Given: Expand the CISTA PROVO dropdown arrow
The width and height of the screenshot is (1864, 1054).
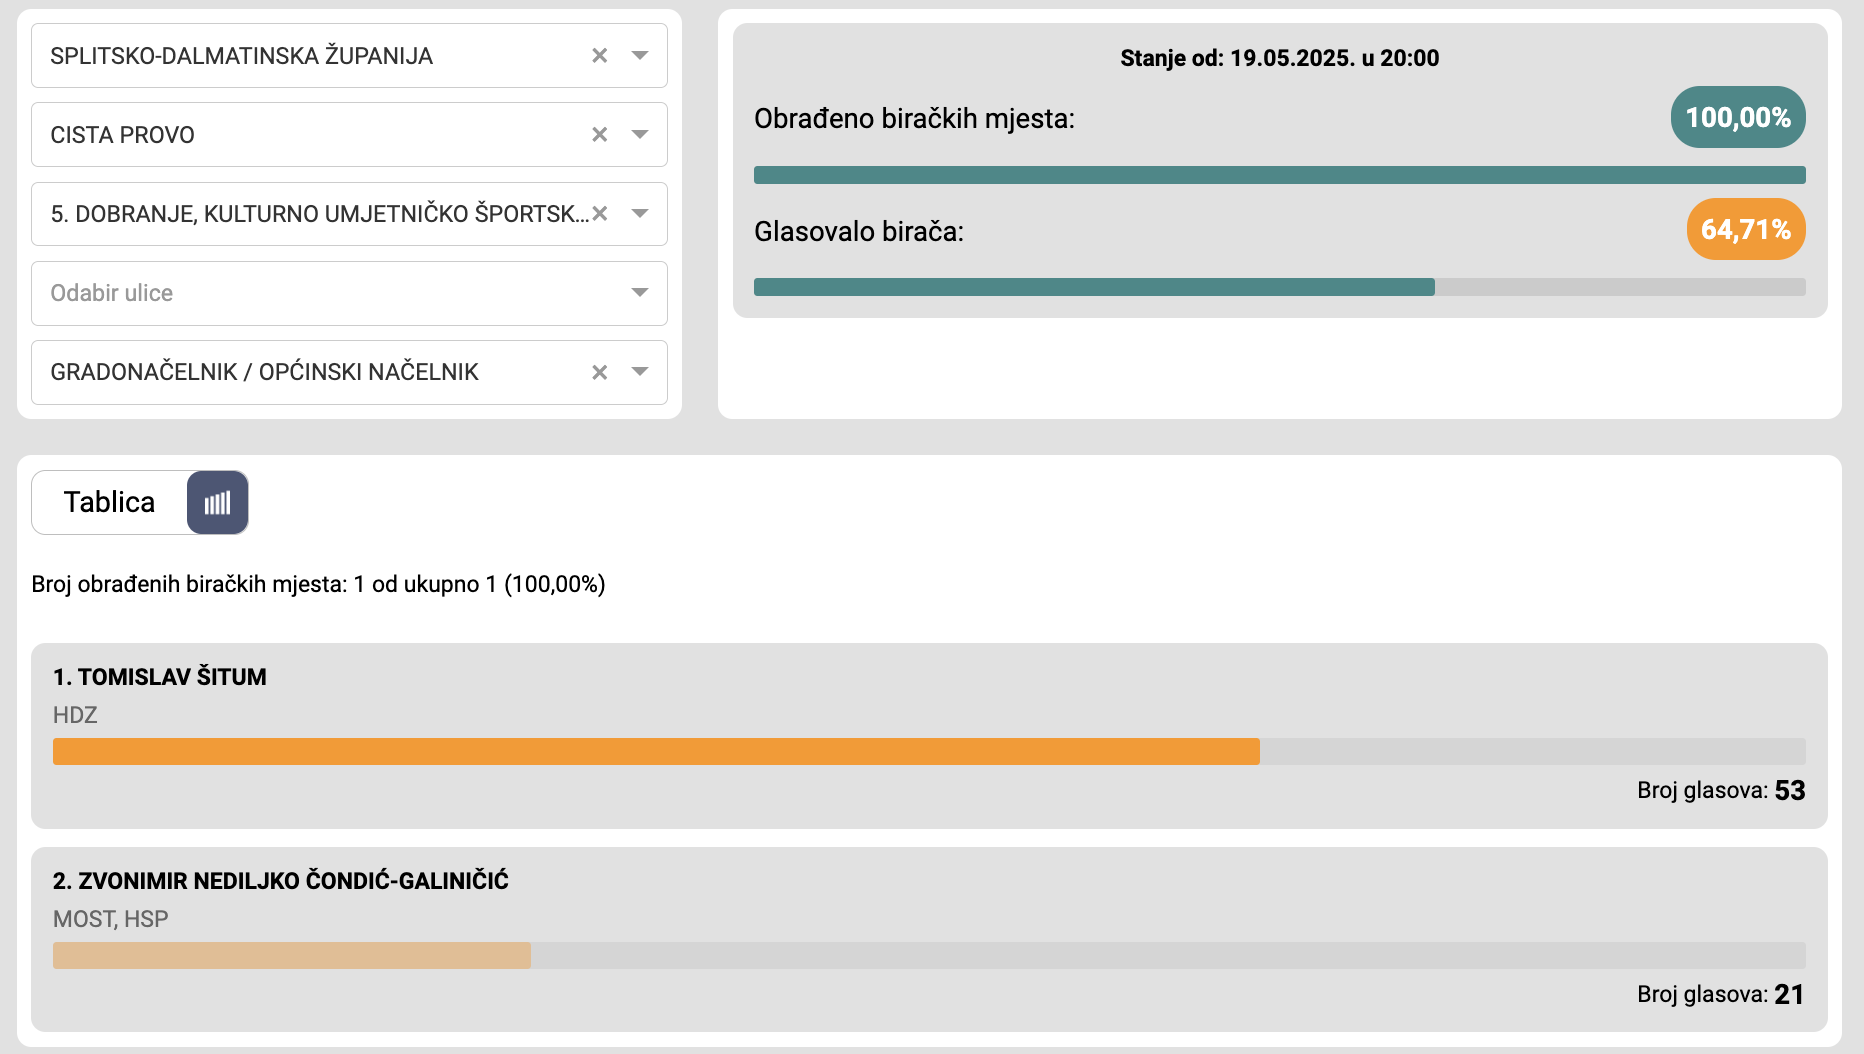Looking at the screenshot, I should click(640, 135).
